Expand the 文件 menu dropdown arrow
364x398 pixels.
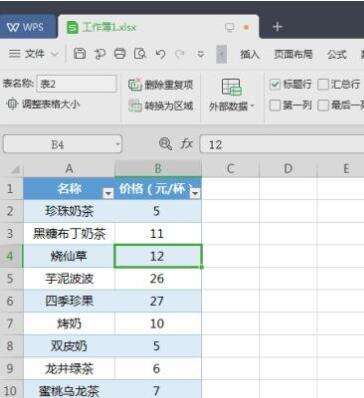pos(55,54)
